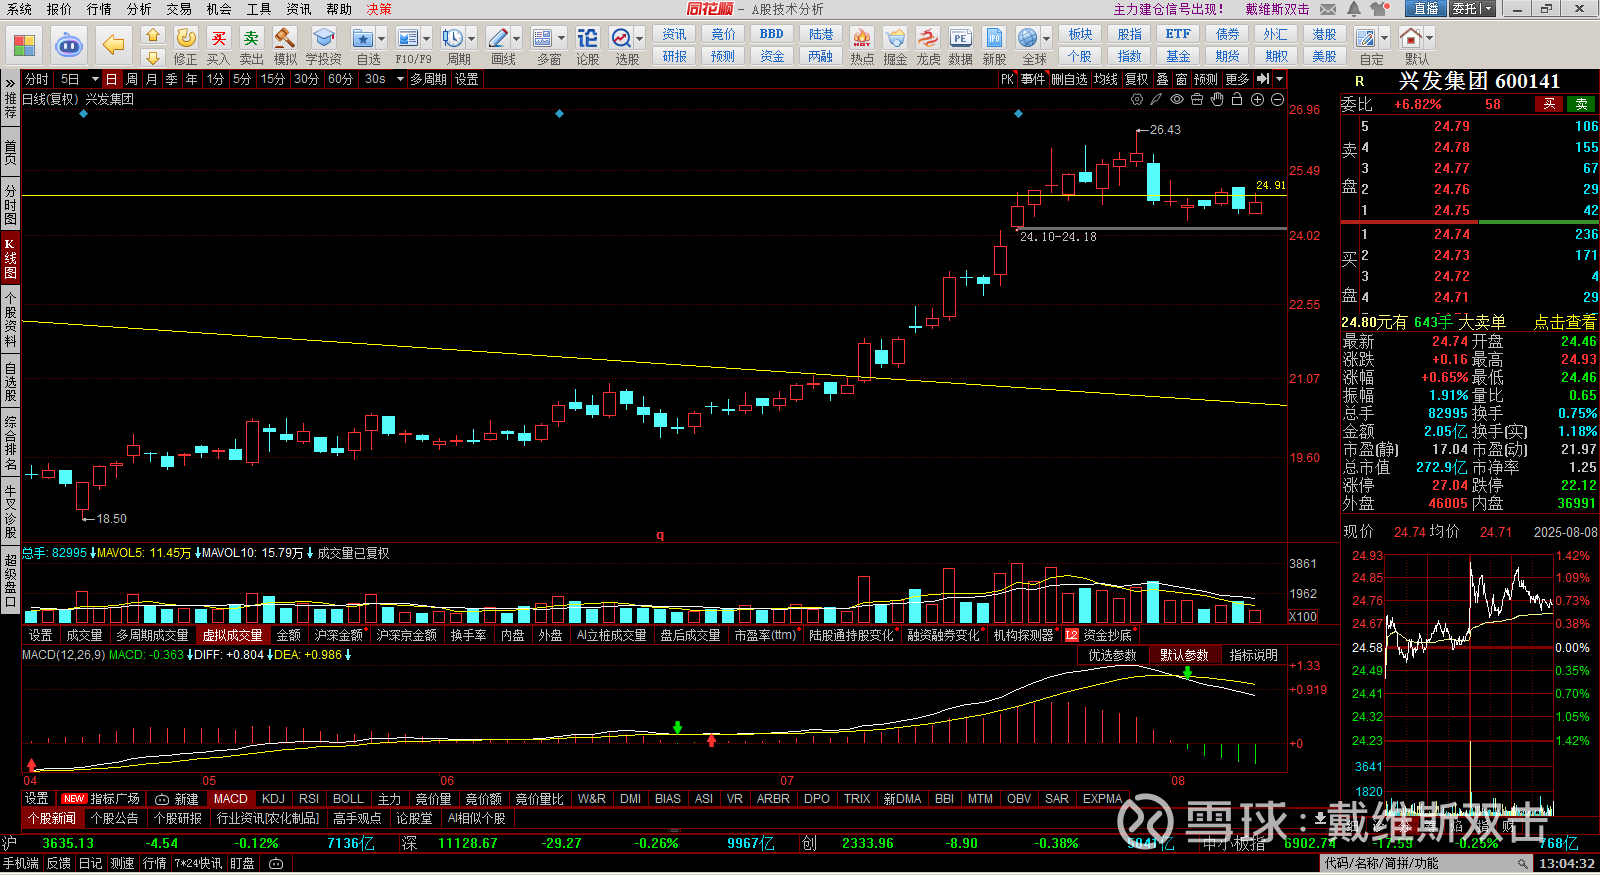
Task: Click the yellow back arrow icon
Action: 114,45
